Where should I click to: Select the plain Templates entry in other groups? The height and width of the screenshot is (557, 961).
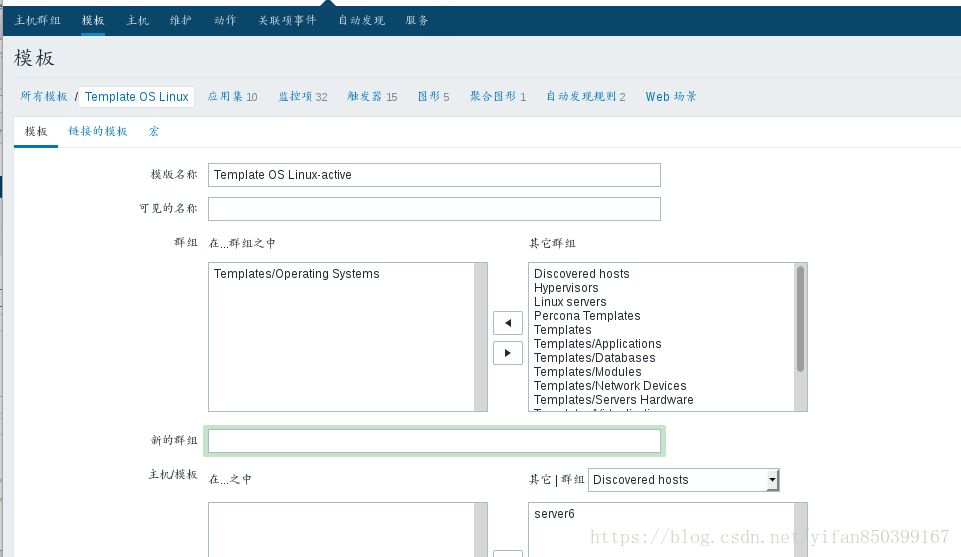[x=563, y=330]
